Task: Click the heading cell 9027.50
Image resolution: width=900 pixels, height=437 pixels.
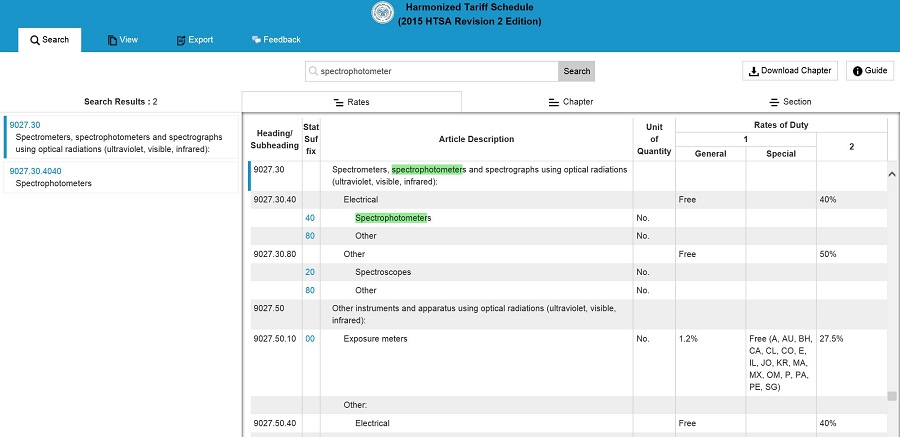Action: 269,308
